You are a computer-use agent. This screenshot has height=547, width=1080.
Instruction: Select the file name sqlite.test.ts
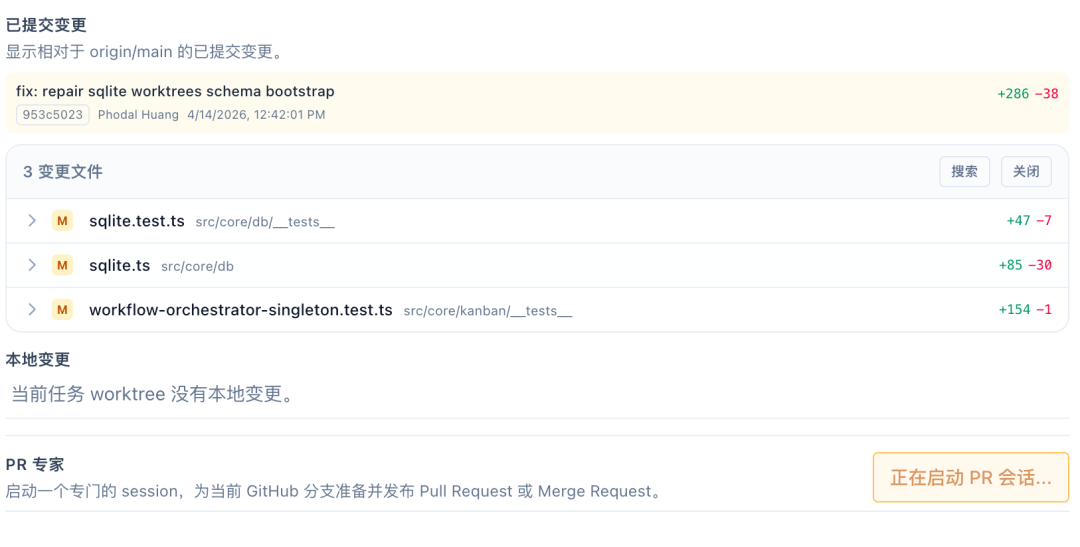(137, 221)
